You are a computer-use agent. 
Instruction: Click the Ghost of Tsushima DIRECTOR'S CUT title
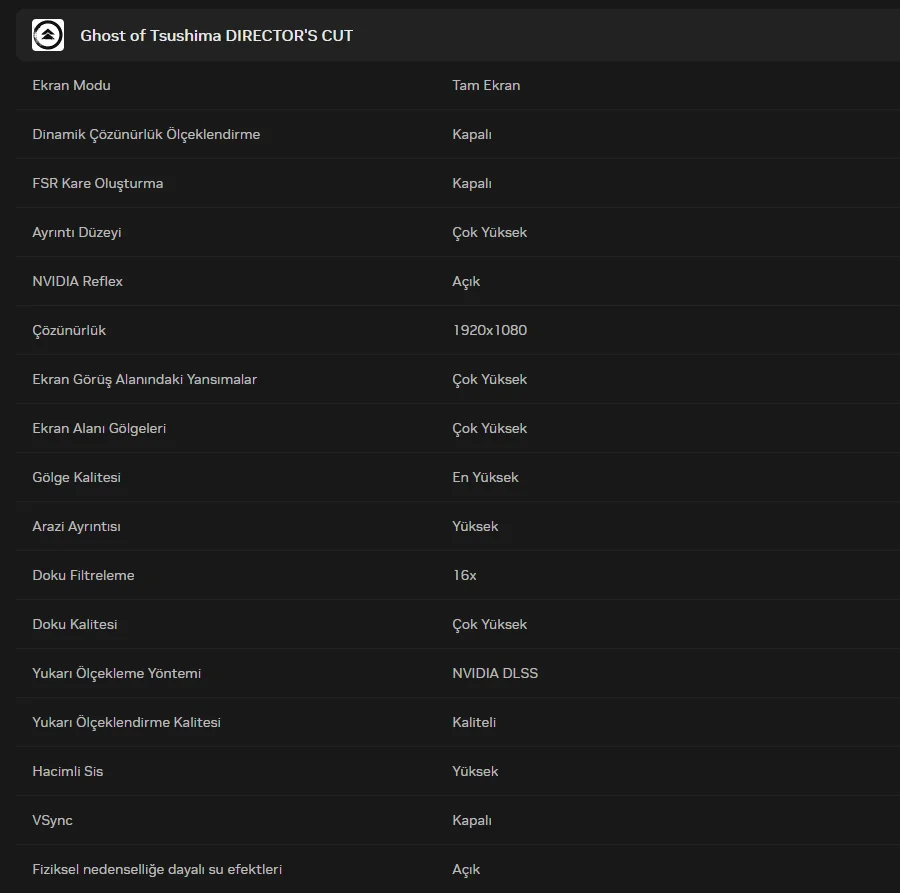point(216,35)
